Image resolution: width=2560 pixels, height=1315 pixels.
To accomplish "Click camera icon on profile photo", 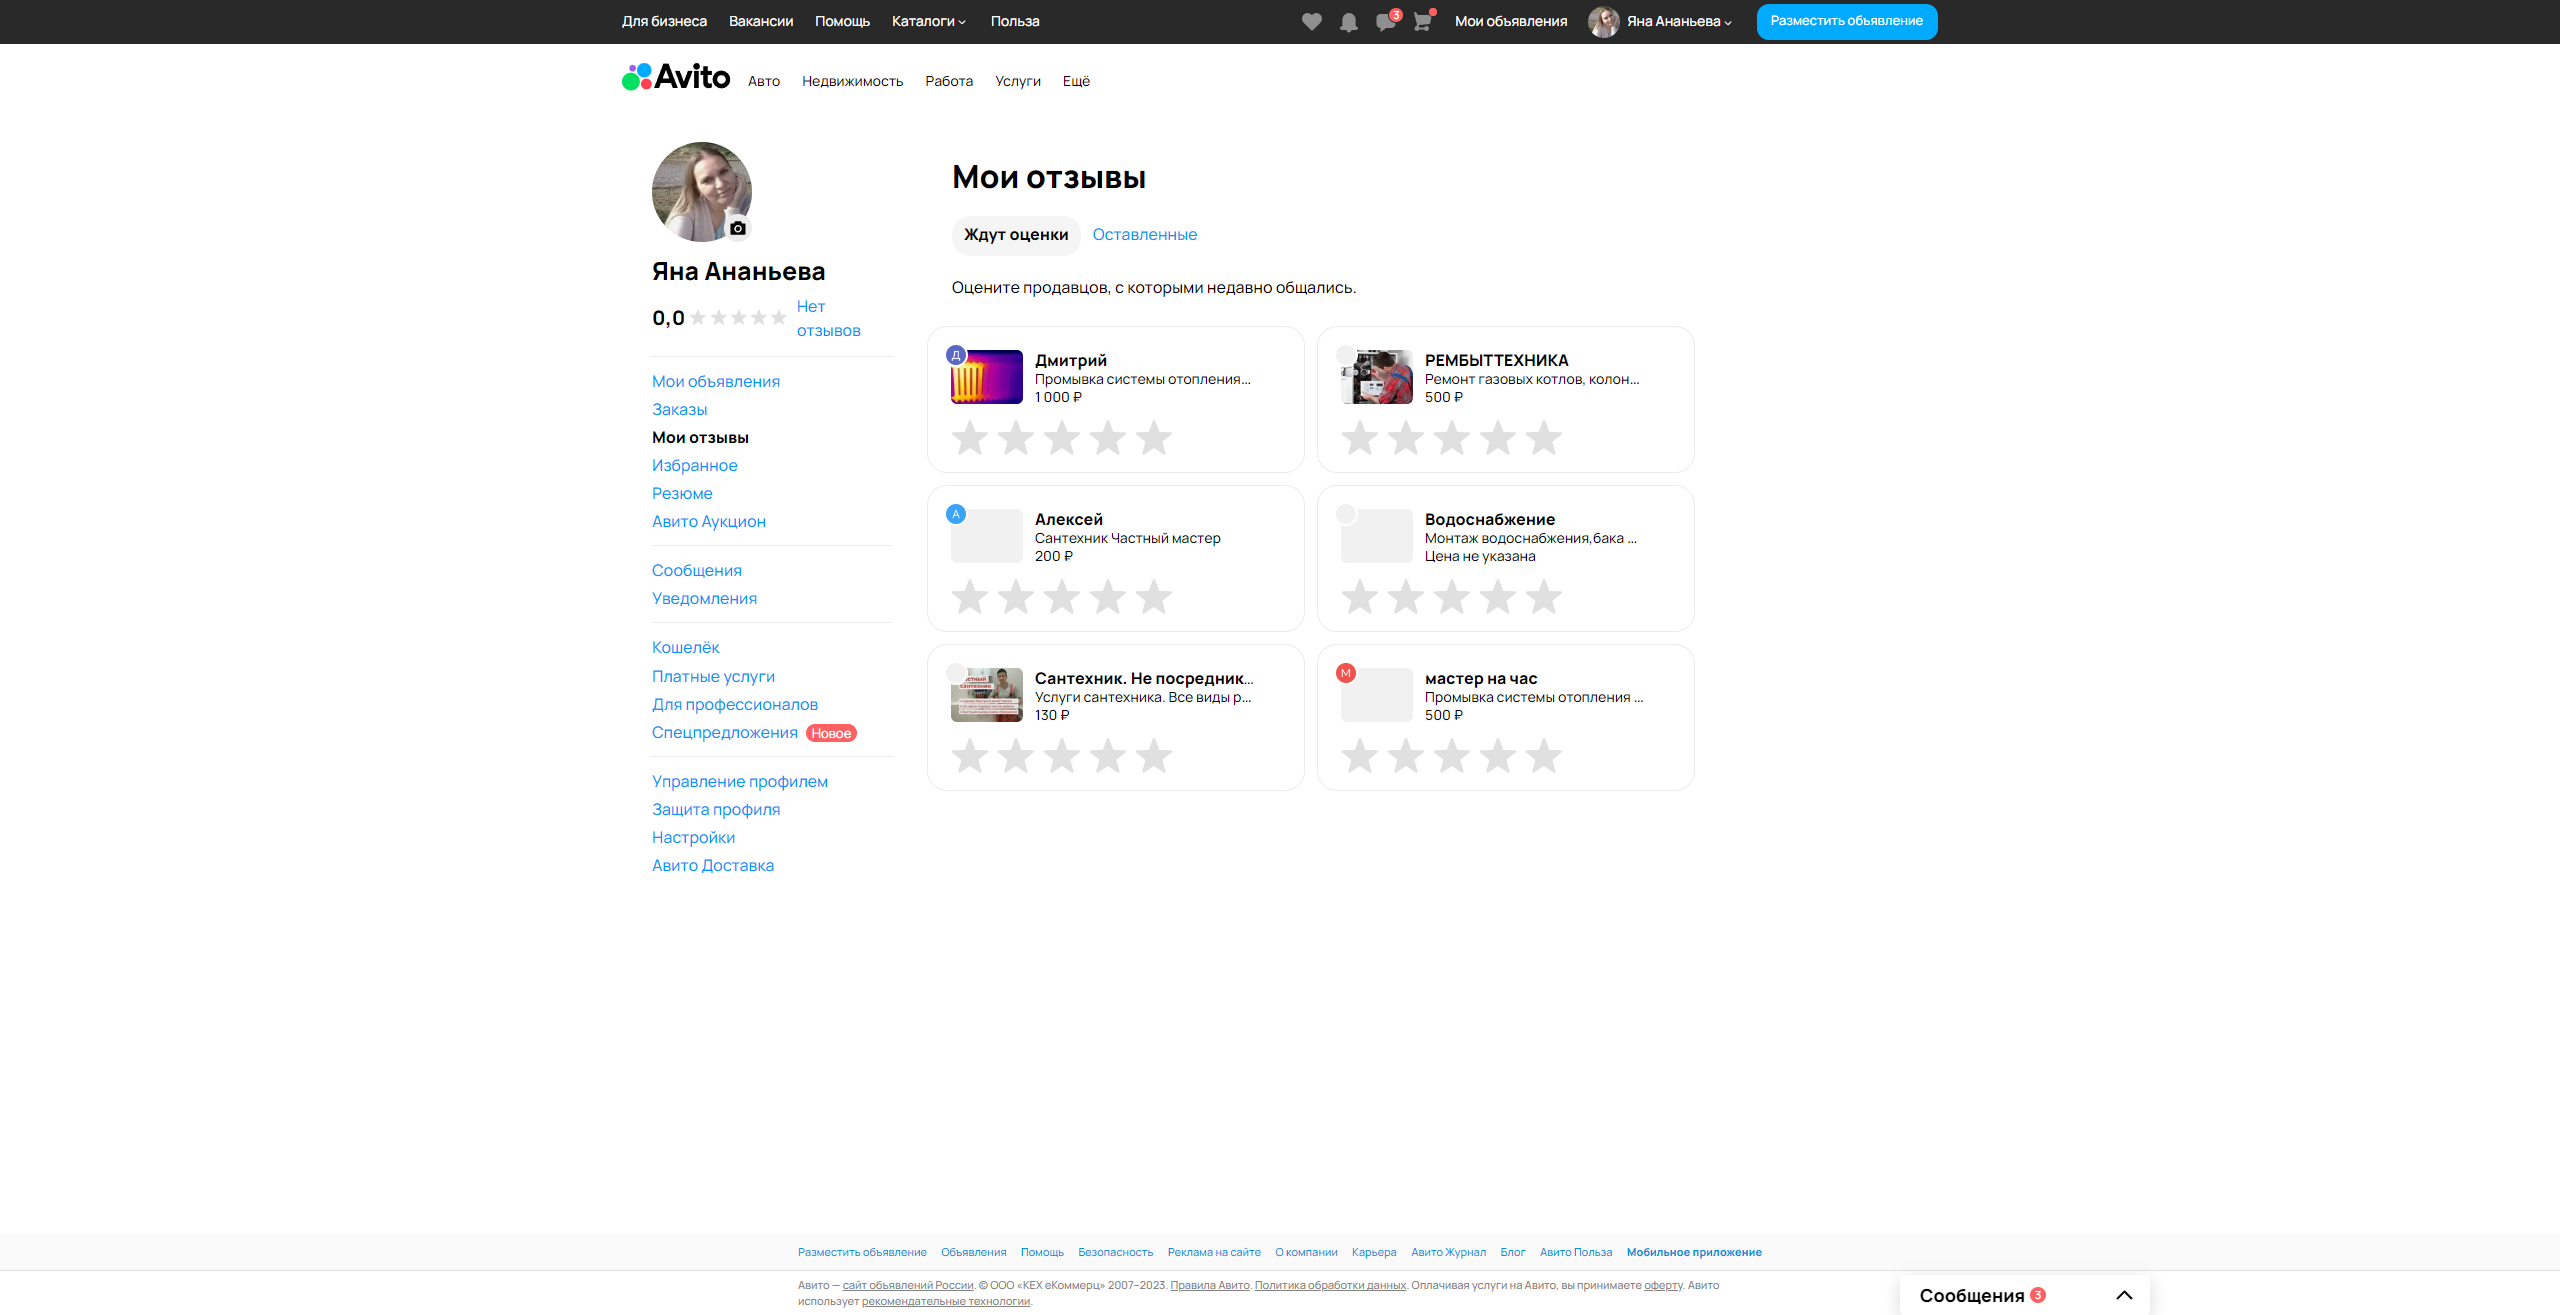I will click(x=738, y=228).
